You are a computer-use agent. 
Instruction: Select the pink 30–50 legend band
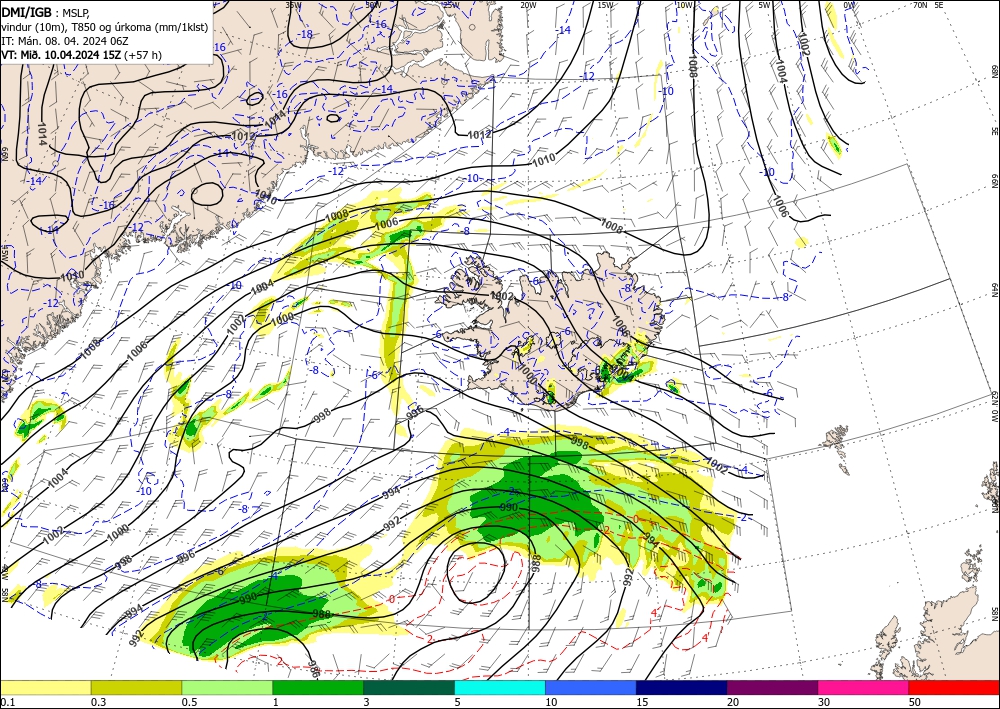coord(864,687)
